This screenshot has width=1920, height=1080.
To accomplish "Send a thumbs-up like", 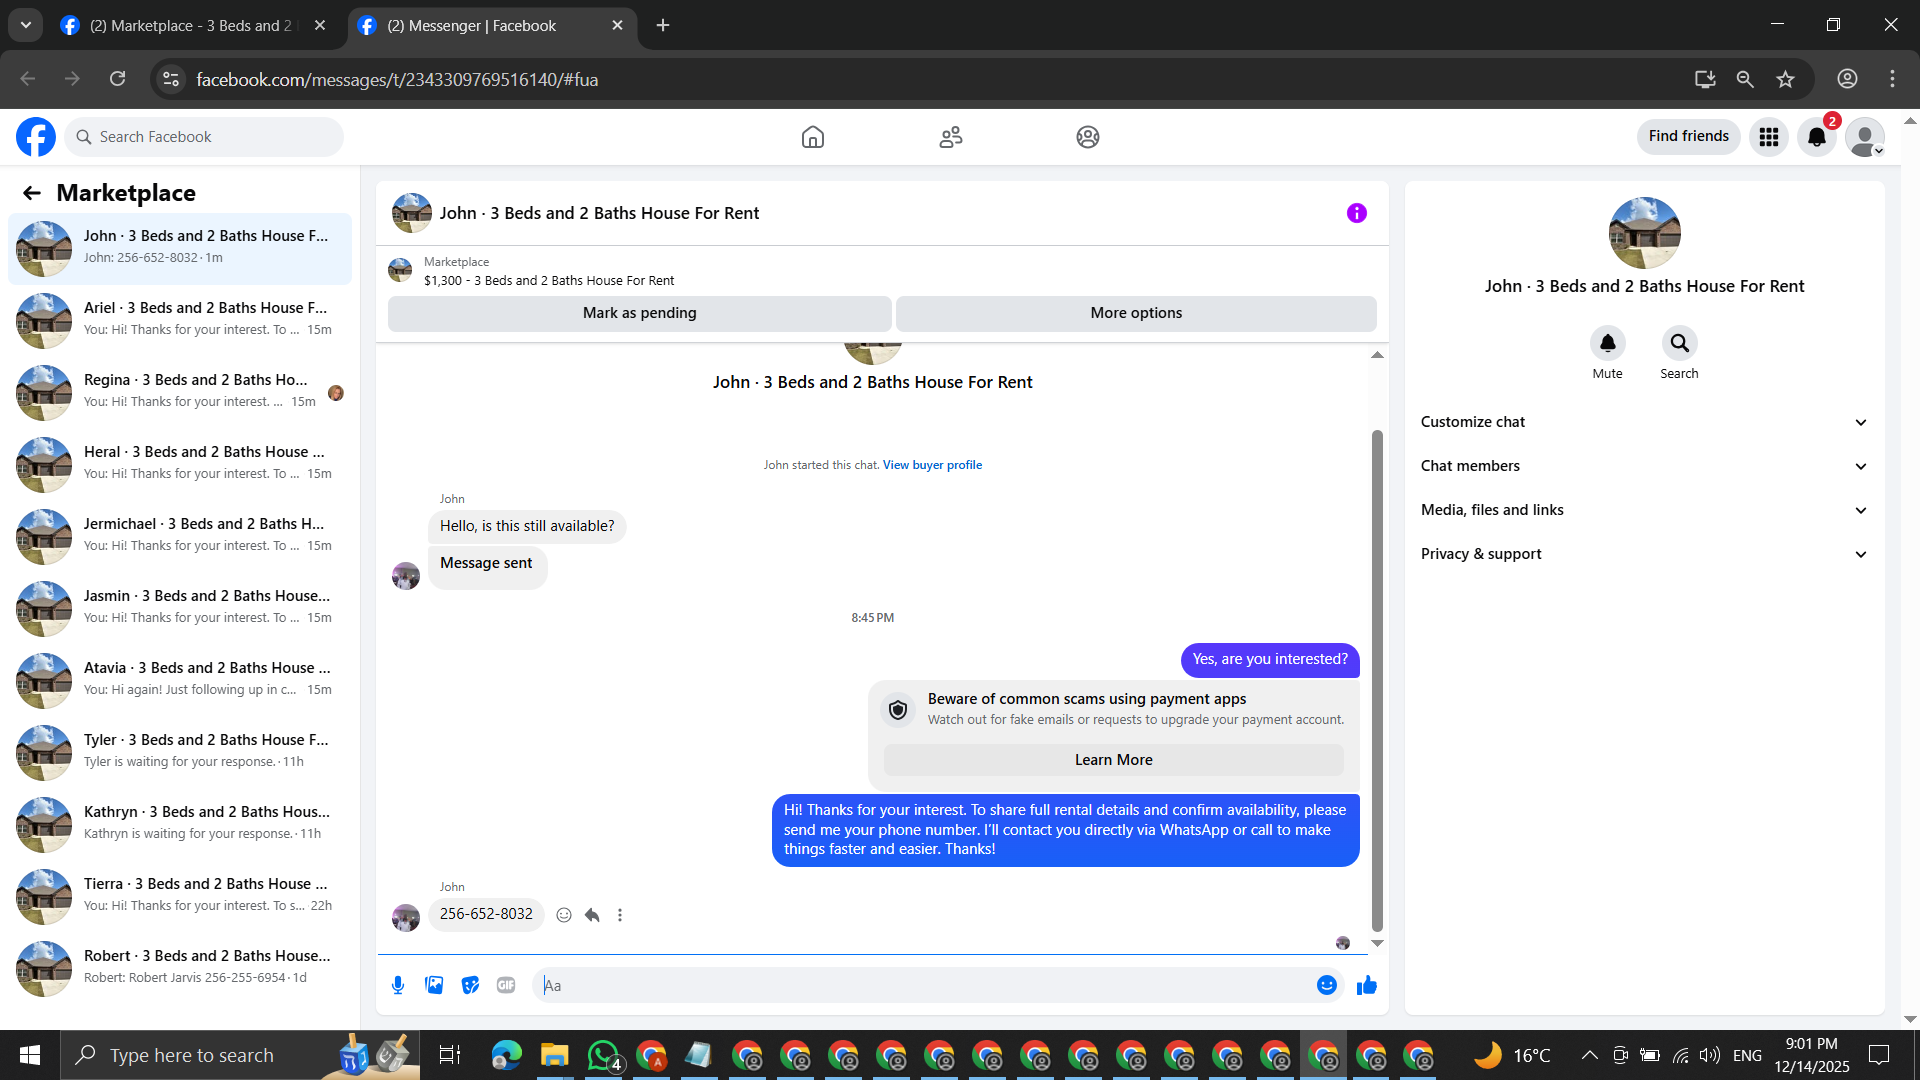I will pos(1366,986).
